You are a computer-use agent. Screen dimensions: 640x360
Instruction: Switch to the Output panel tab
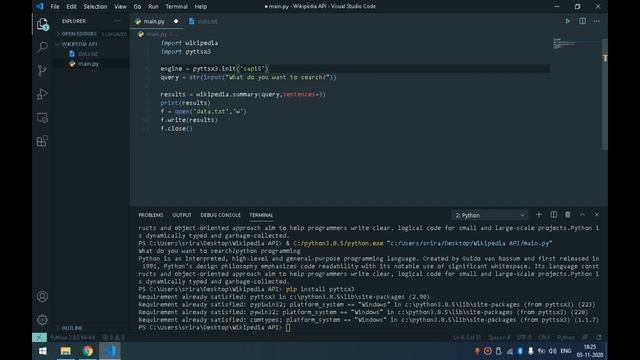[182, 215]
